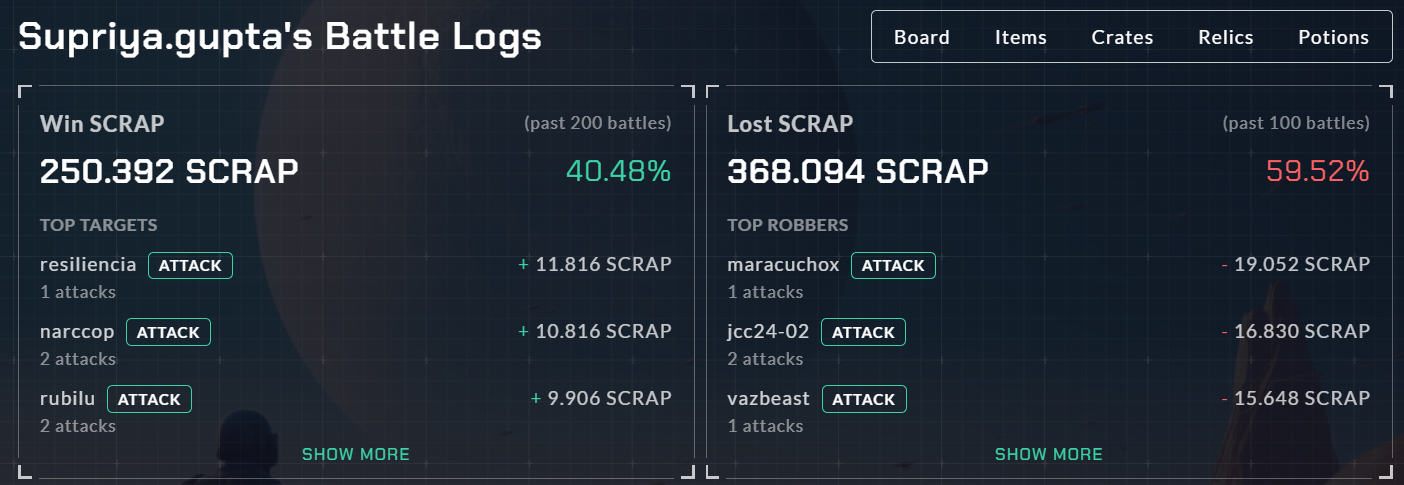Viewport: 1404px width, 485px height.
Task: Click the maracuchox player name
Action: pyautogui.click(x=783, y=265)
